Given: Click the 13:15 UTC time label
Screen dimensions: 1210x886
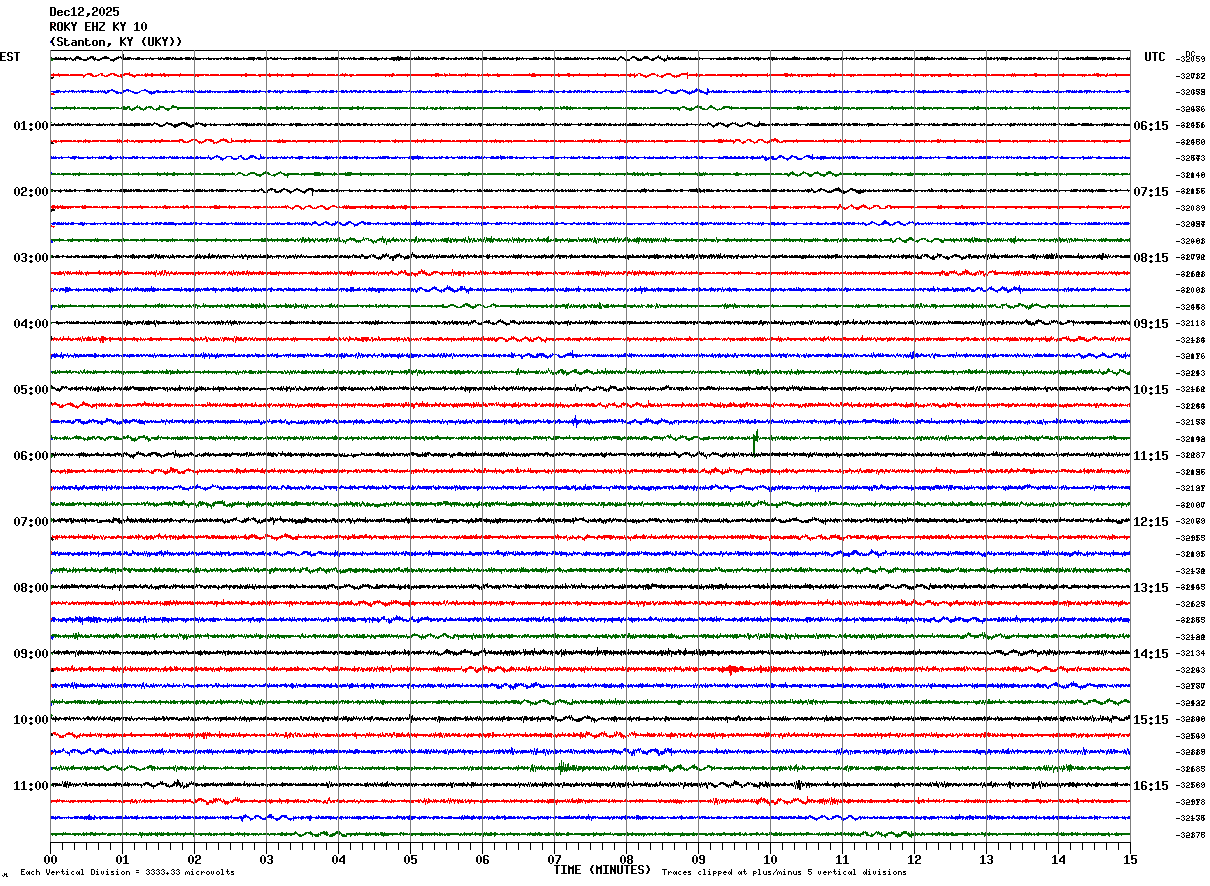Looking at the screenshot, I should (1150, 588).
